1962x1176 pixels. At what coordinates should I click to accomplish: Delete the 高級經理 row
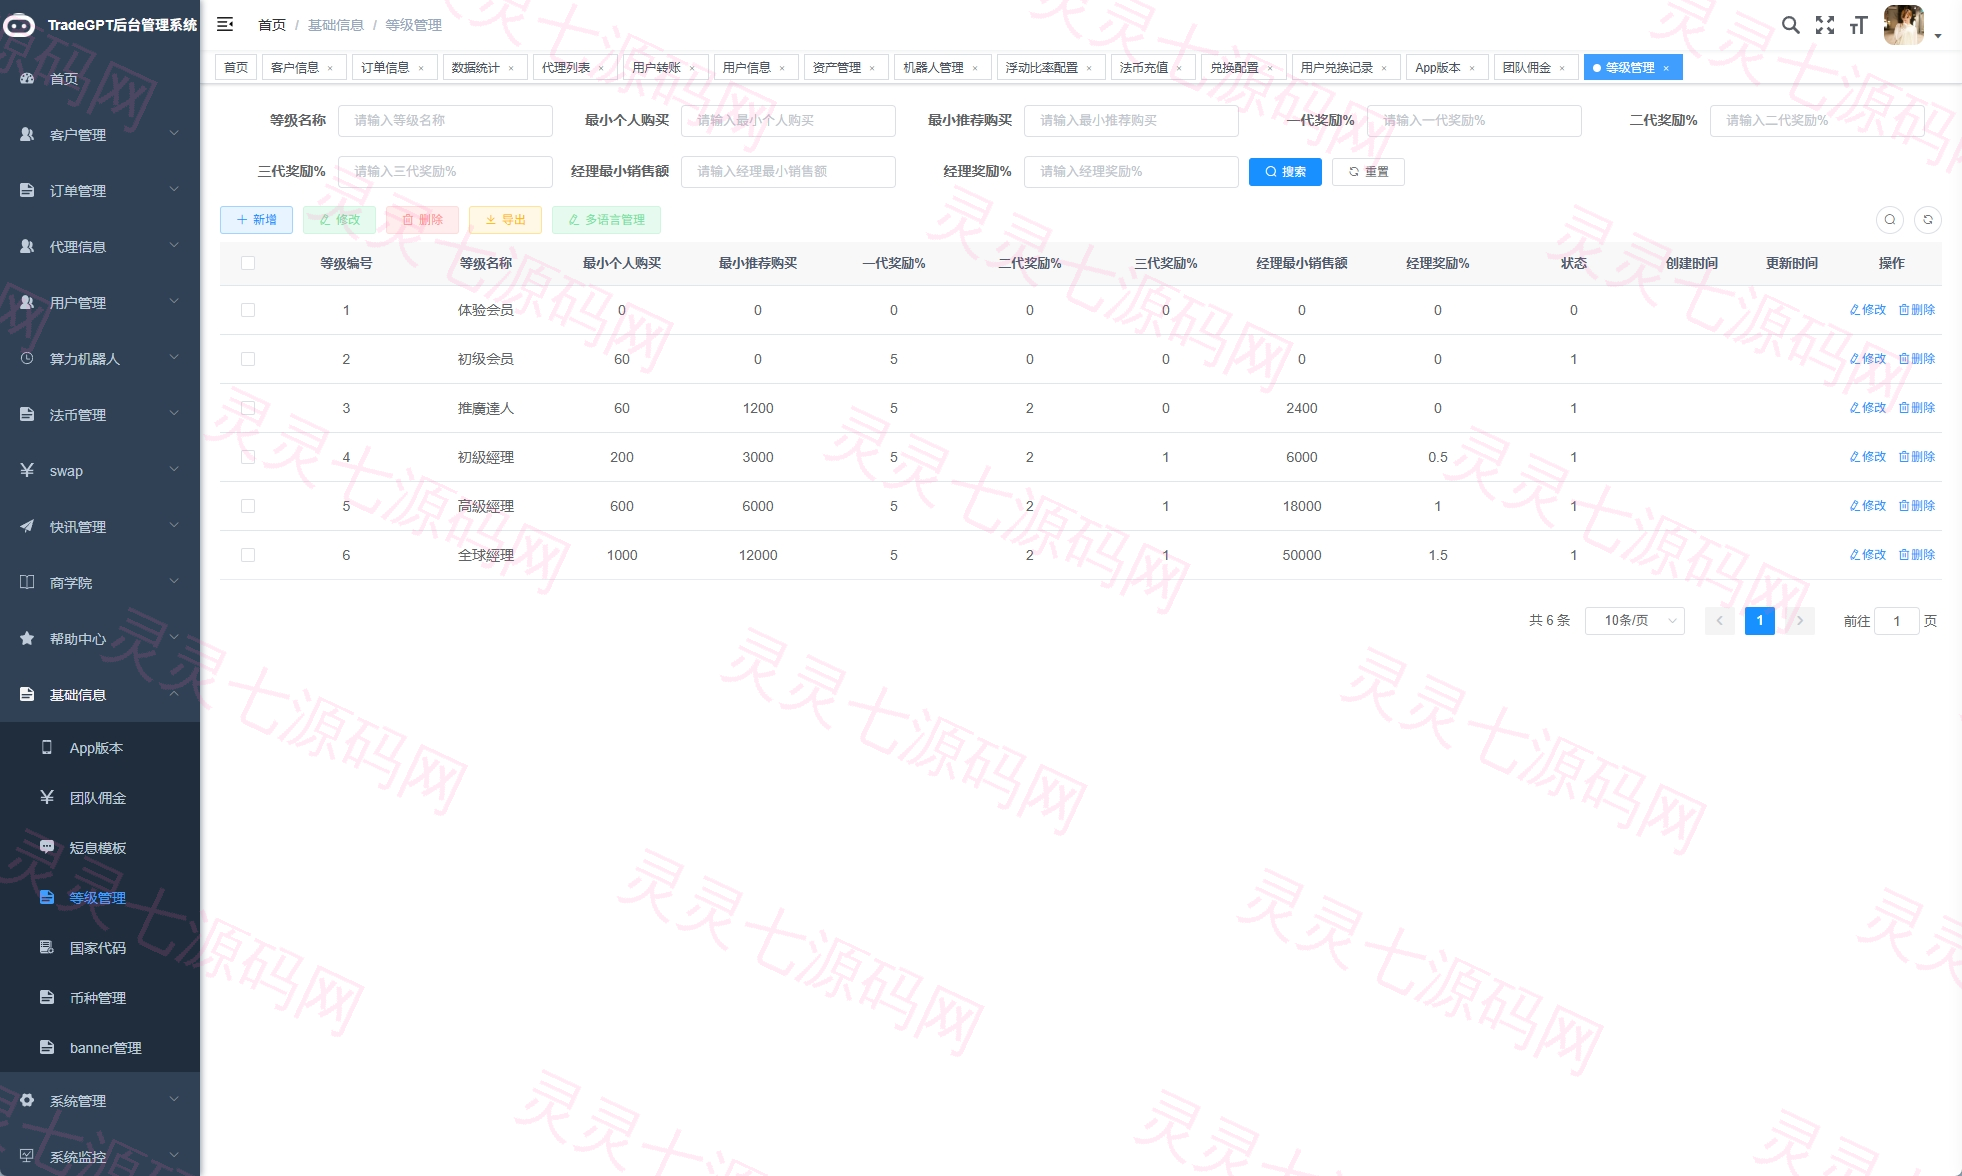1917,506
